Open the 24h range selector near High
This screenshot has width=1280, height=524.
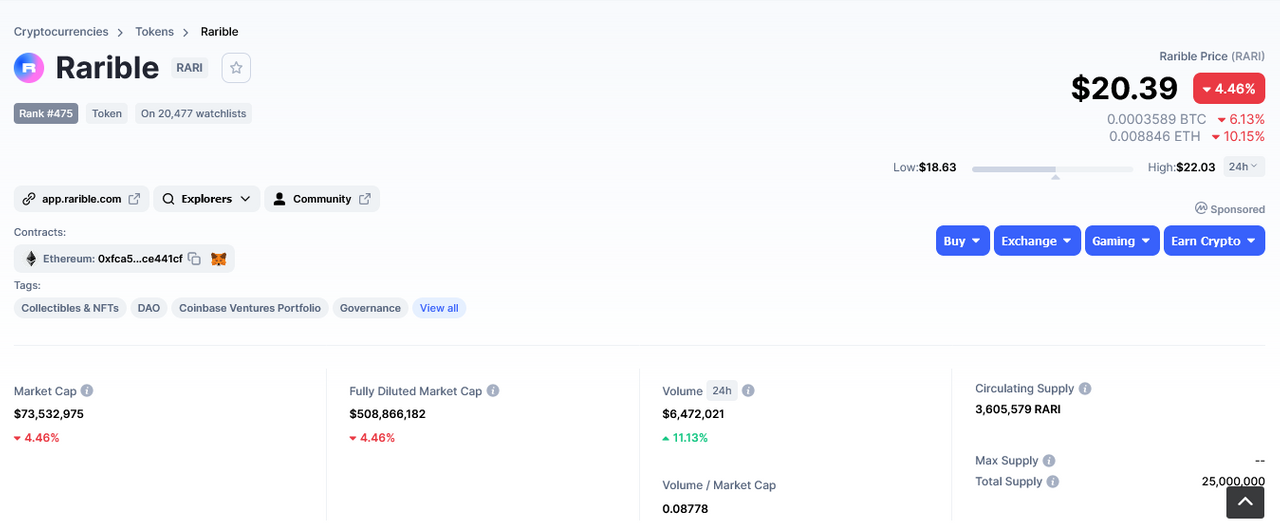(x=1244, y=167)
